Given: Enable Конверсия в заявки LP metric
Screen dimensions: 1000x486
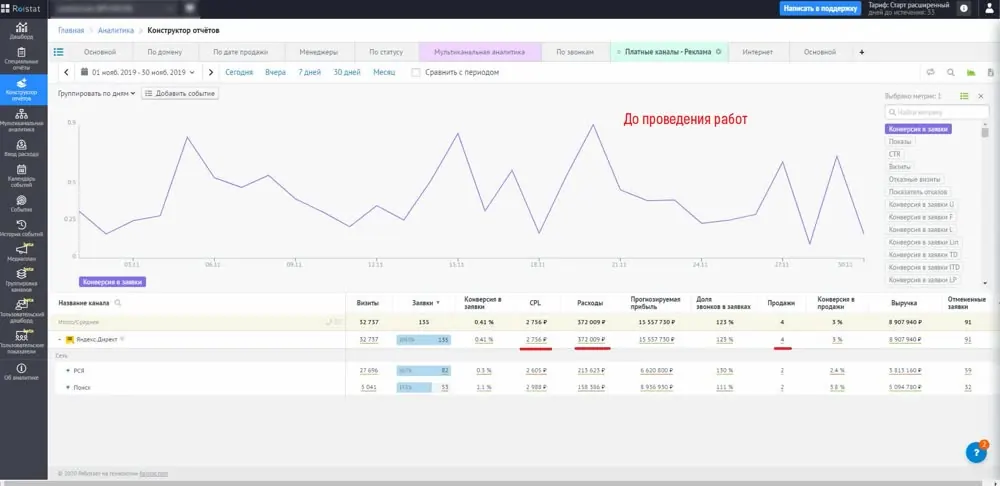Looking at the screenshot, I should [923, 280].
